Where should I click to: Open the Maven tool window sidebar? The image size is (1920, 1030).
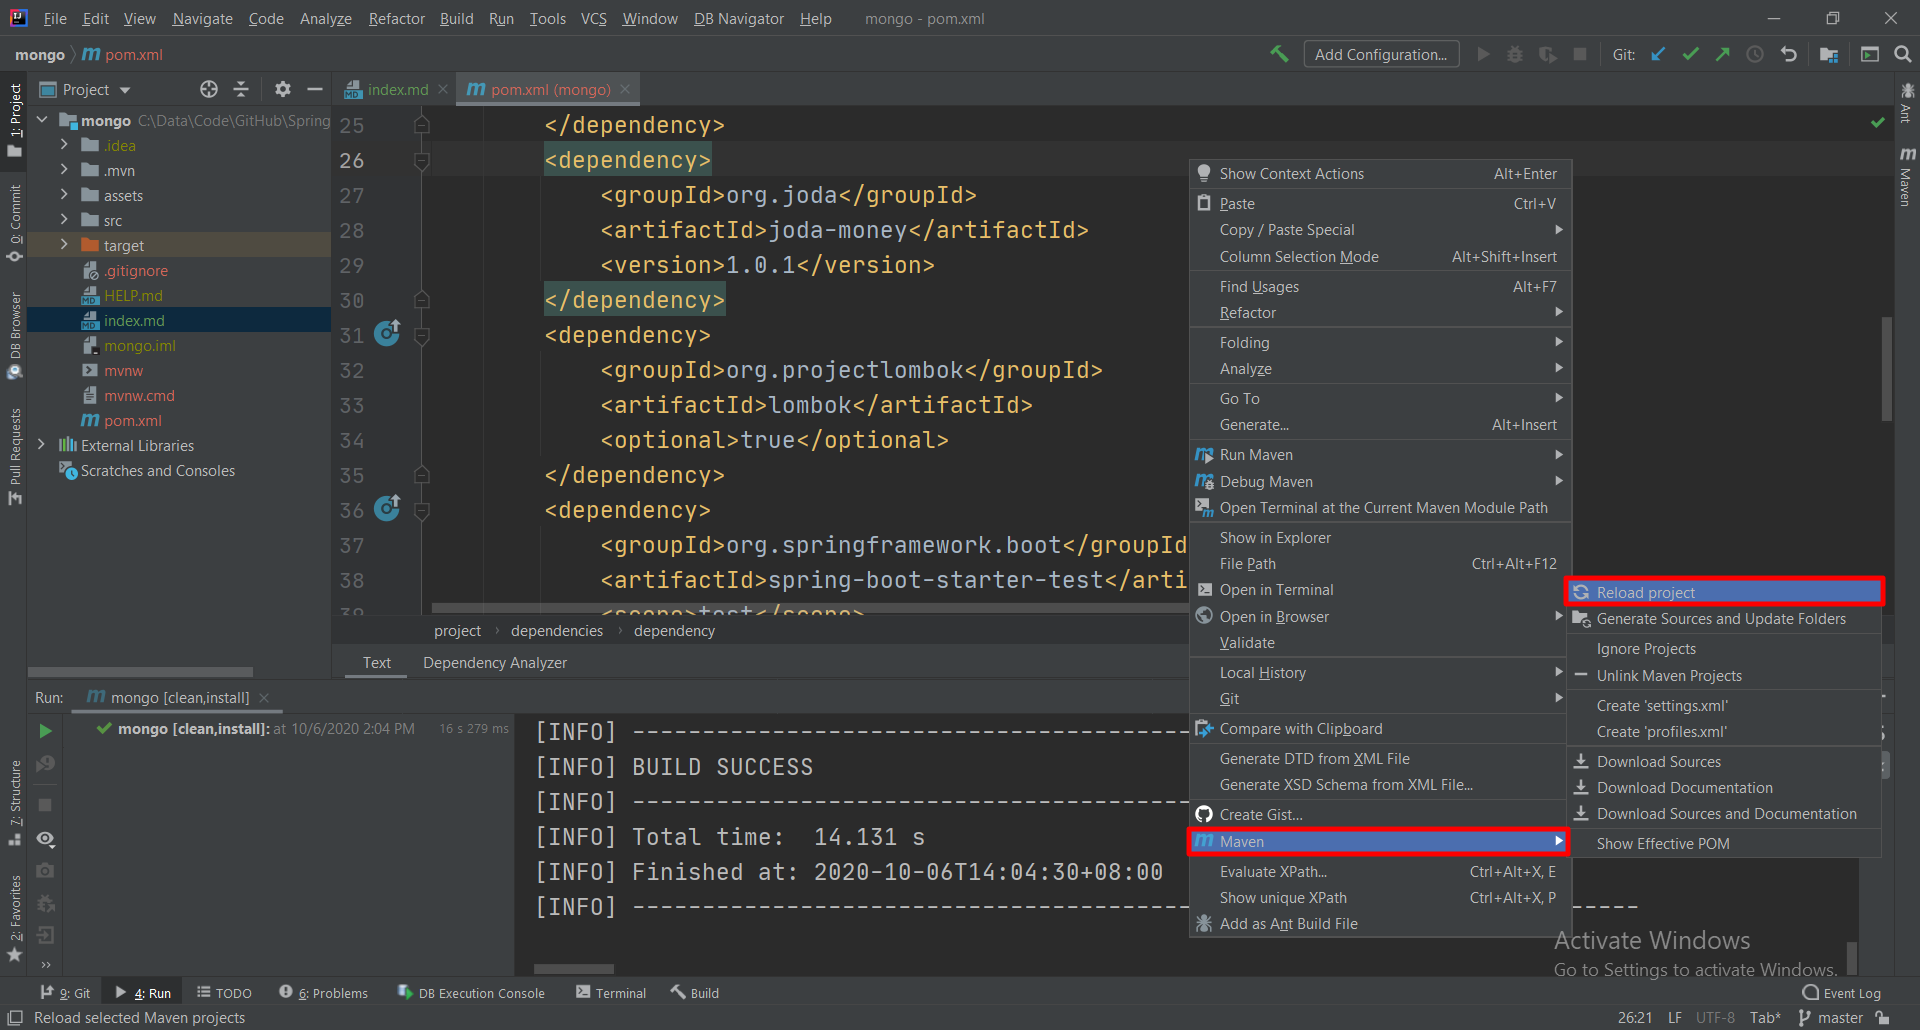pyautogui.click(x=1906, y=176)
